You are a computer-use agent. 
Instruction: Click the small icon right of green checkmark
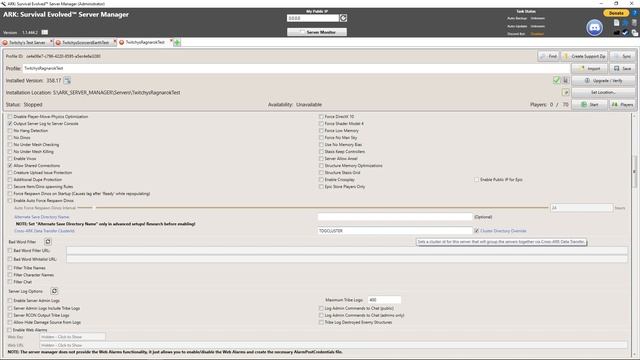click(566, 80)
